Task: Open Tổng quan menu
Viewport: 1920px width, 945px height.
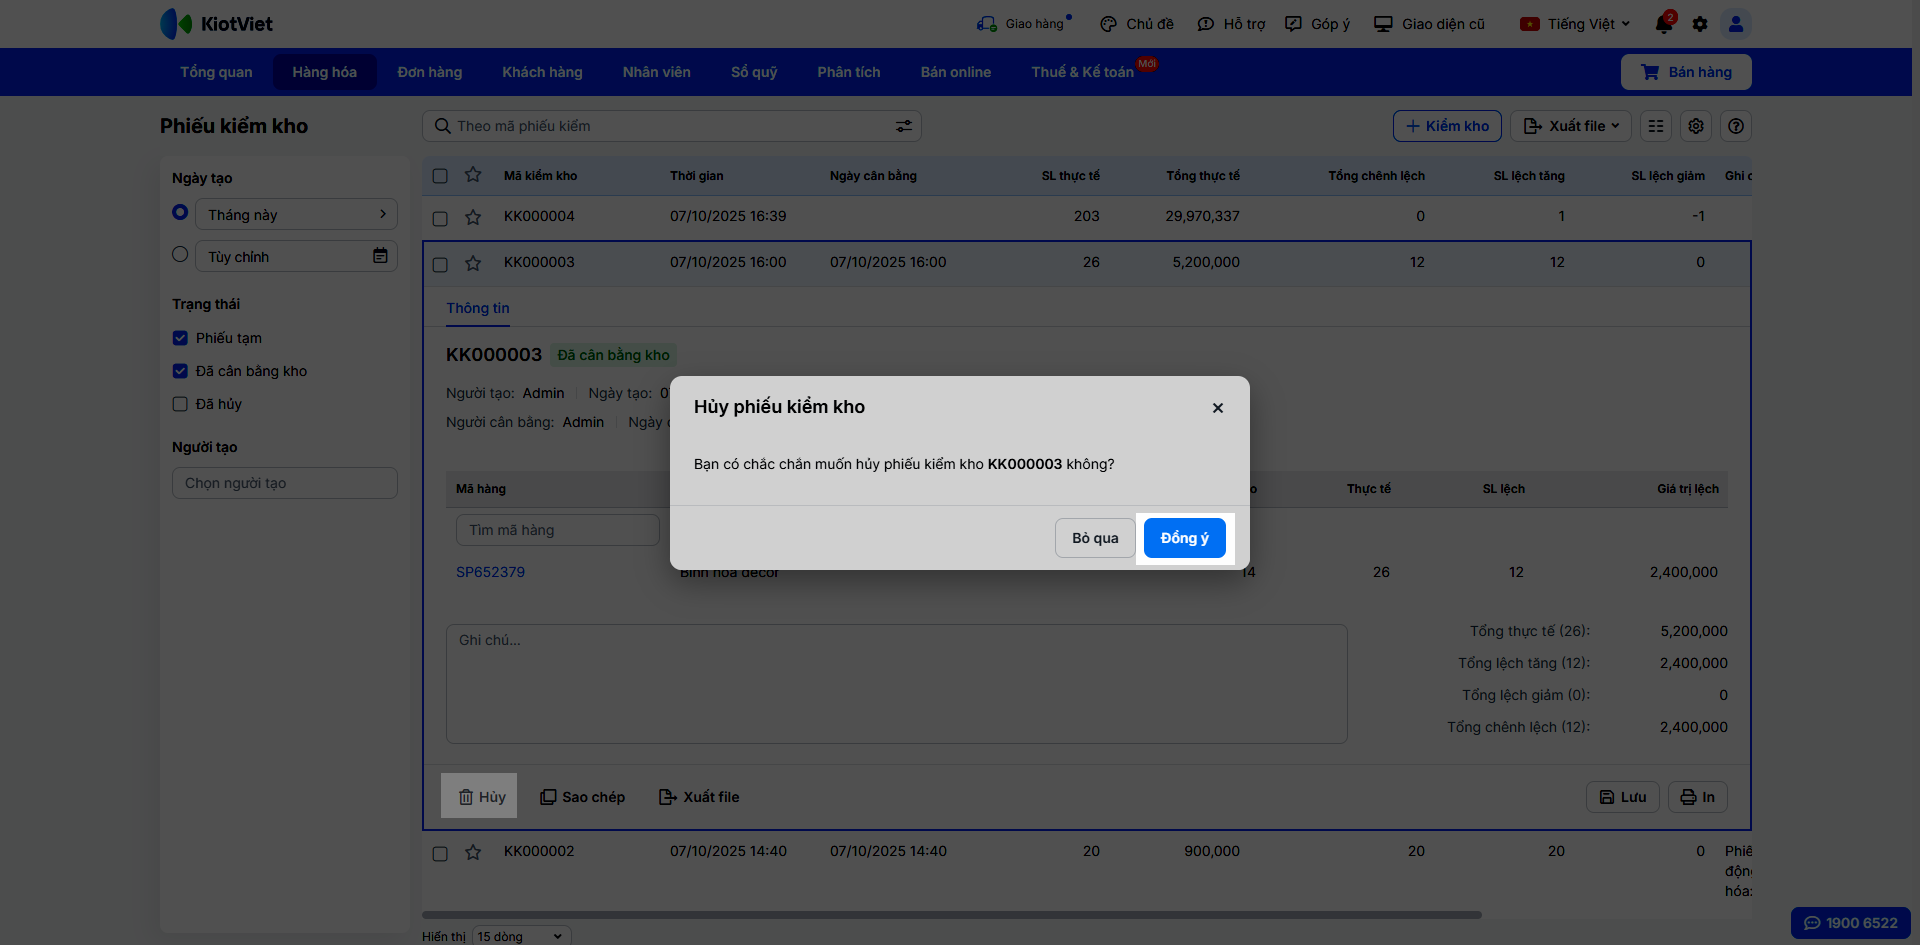Action: [x=216, y=72]
